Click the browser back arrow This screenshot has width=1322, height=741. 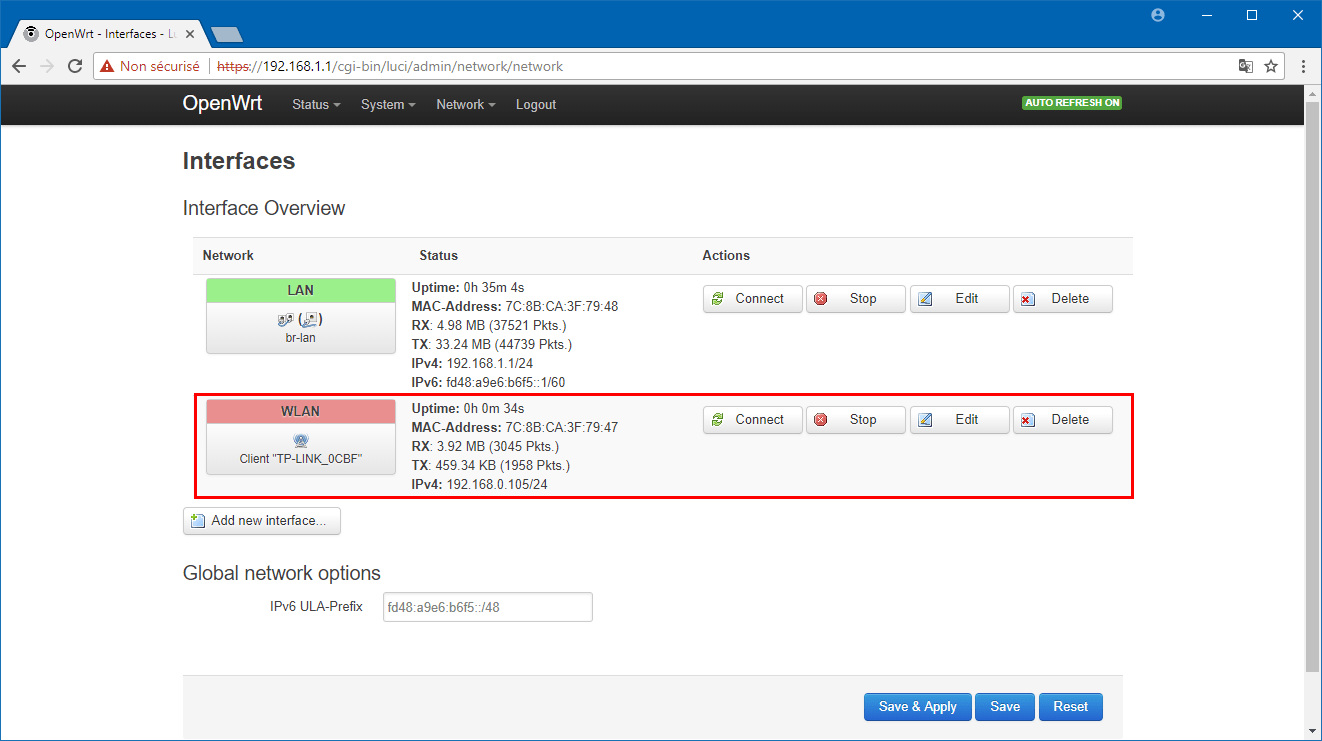[19, 66]
